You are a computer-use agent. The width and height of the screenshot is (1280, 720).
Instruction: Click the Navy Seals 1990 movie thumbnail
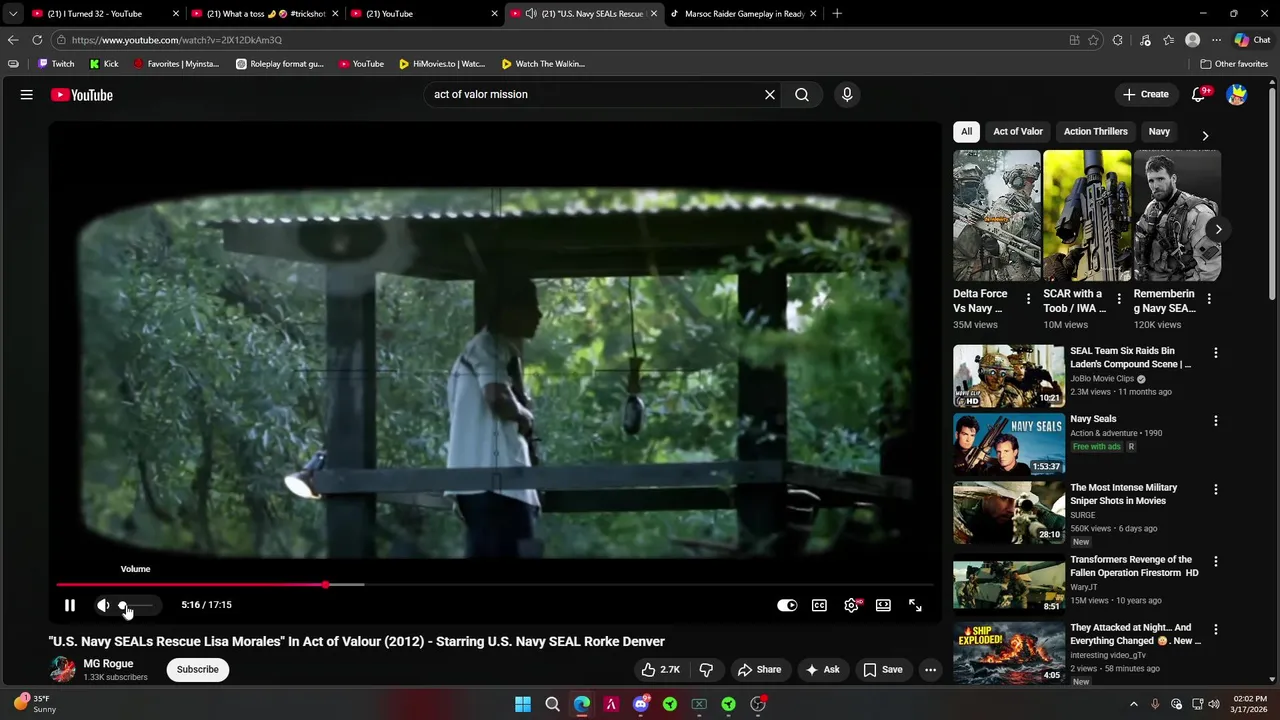click(x=1009, y=443)
